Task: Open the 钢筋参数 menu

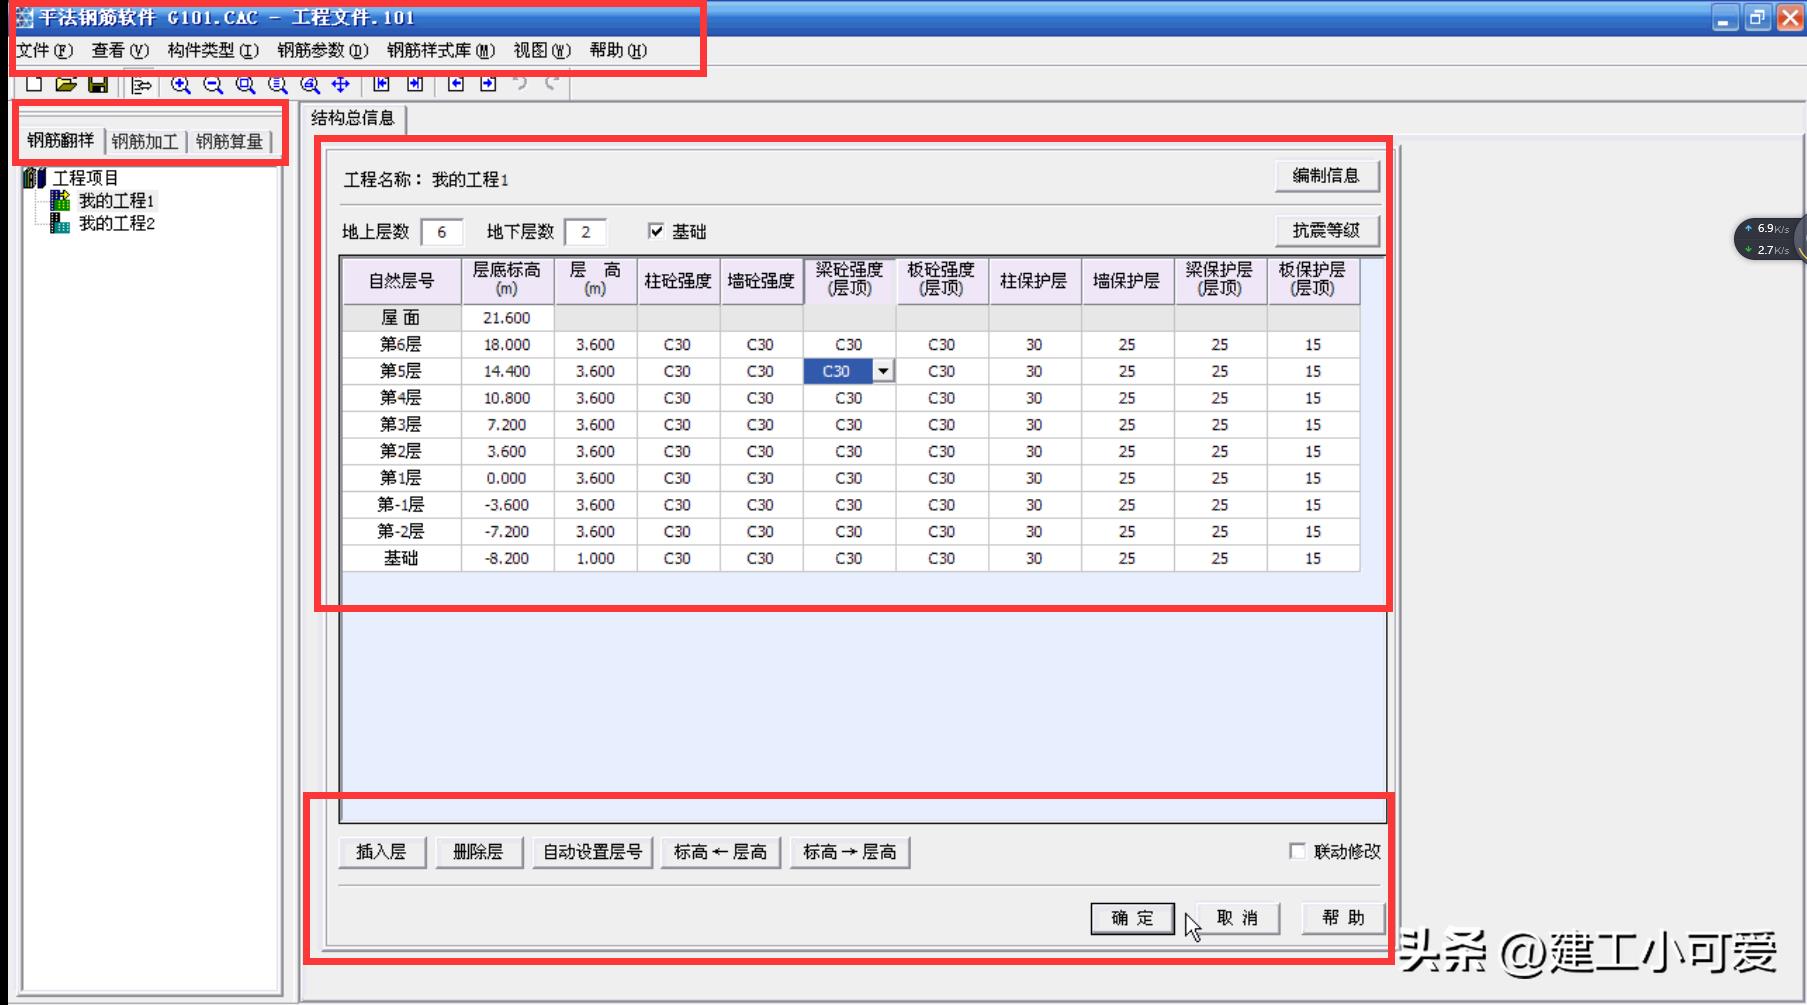Action: point(322,50)
